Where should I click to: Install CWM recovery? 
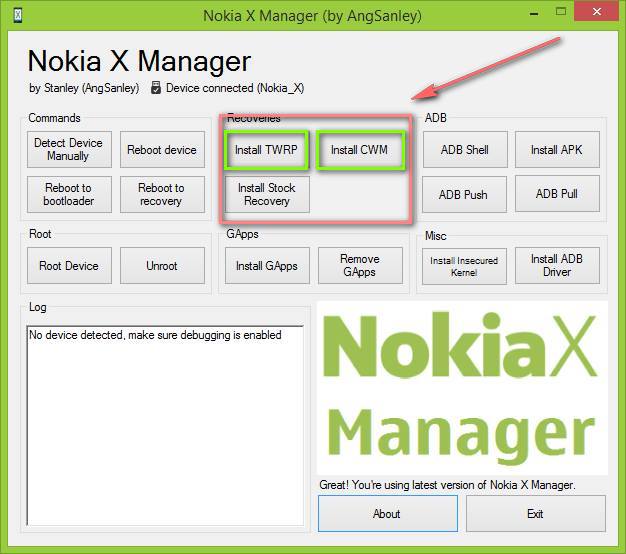coord(360,150)
